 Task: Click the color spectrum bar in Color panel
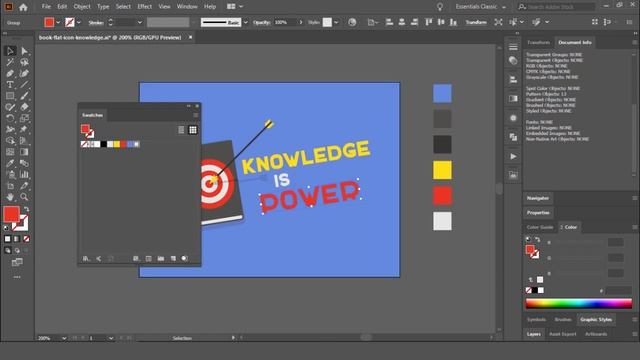578,303
